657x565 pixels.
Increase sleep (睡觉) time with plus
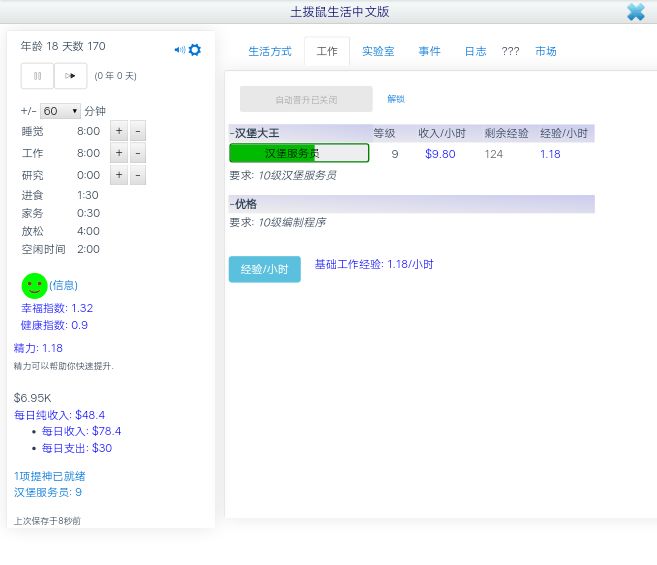pyautogui.click(x=119, y=131)
